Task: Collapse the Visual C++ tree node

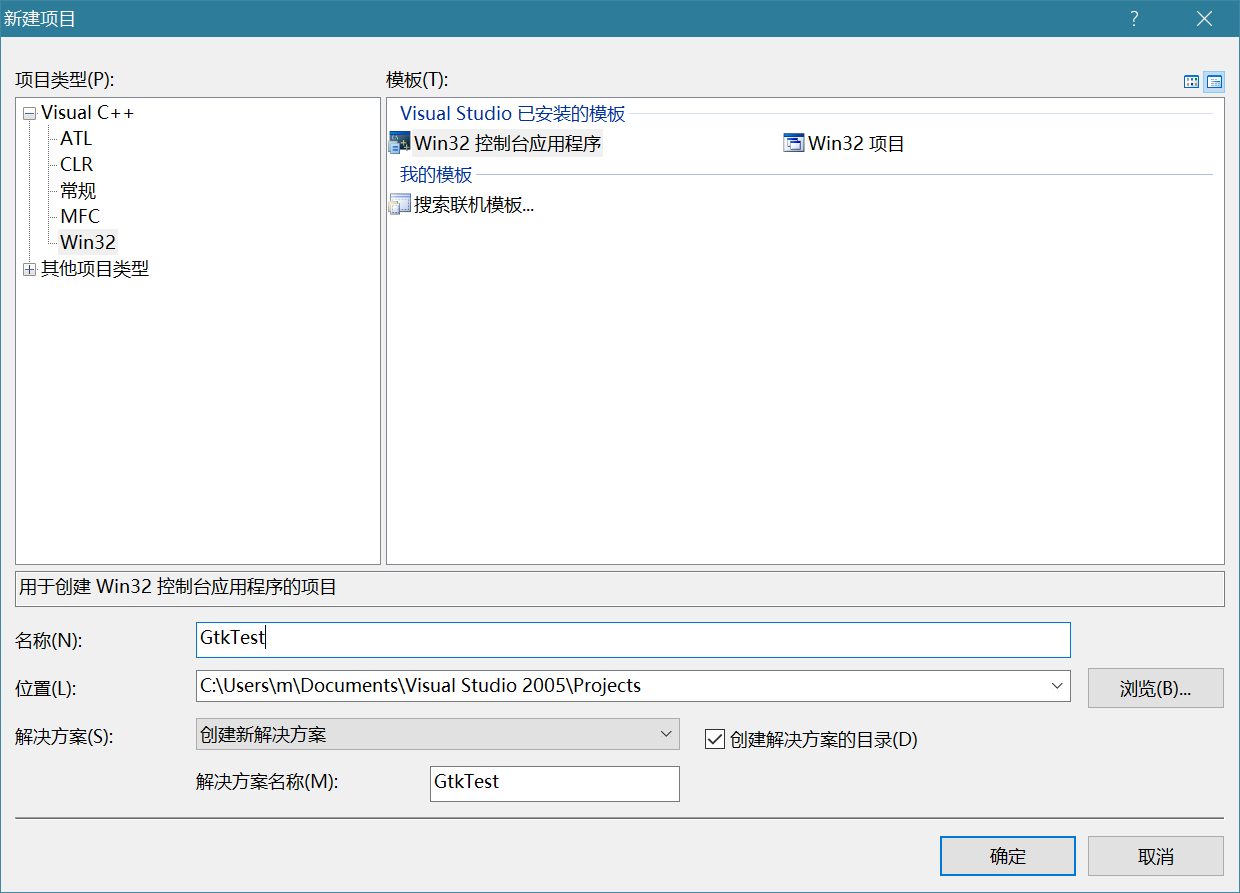Action: click(x=29, y=114)
